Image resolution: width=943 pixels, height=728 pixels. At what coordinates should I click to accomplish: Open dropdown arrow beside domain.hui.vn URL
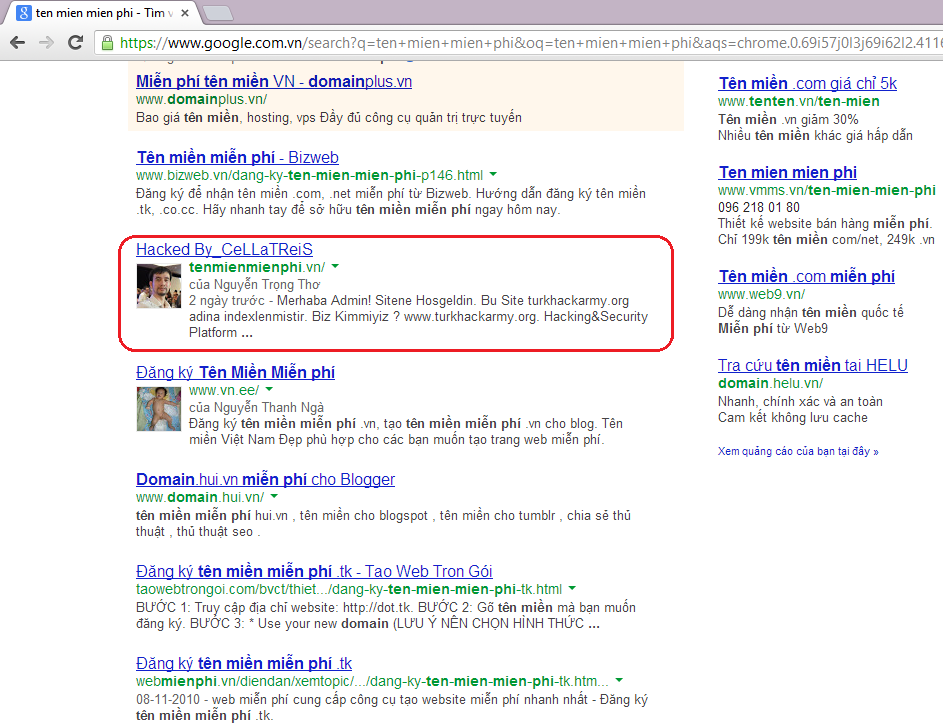point(274,497)
